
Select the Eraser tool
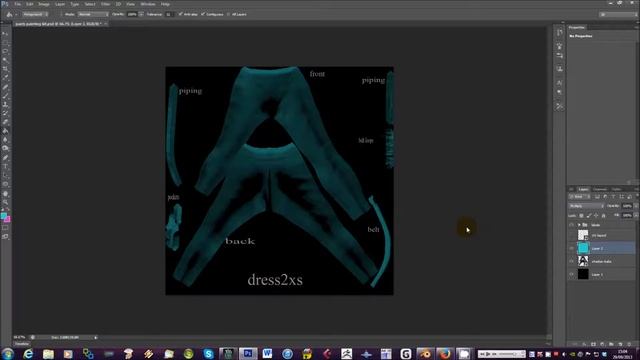click(5, 122)
